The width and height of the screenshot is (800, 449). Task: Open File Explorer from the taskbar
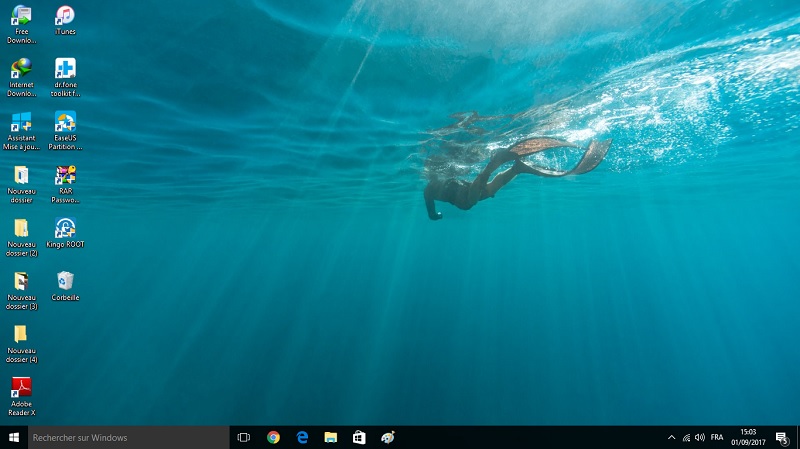coord(331,437)
